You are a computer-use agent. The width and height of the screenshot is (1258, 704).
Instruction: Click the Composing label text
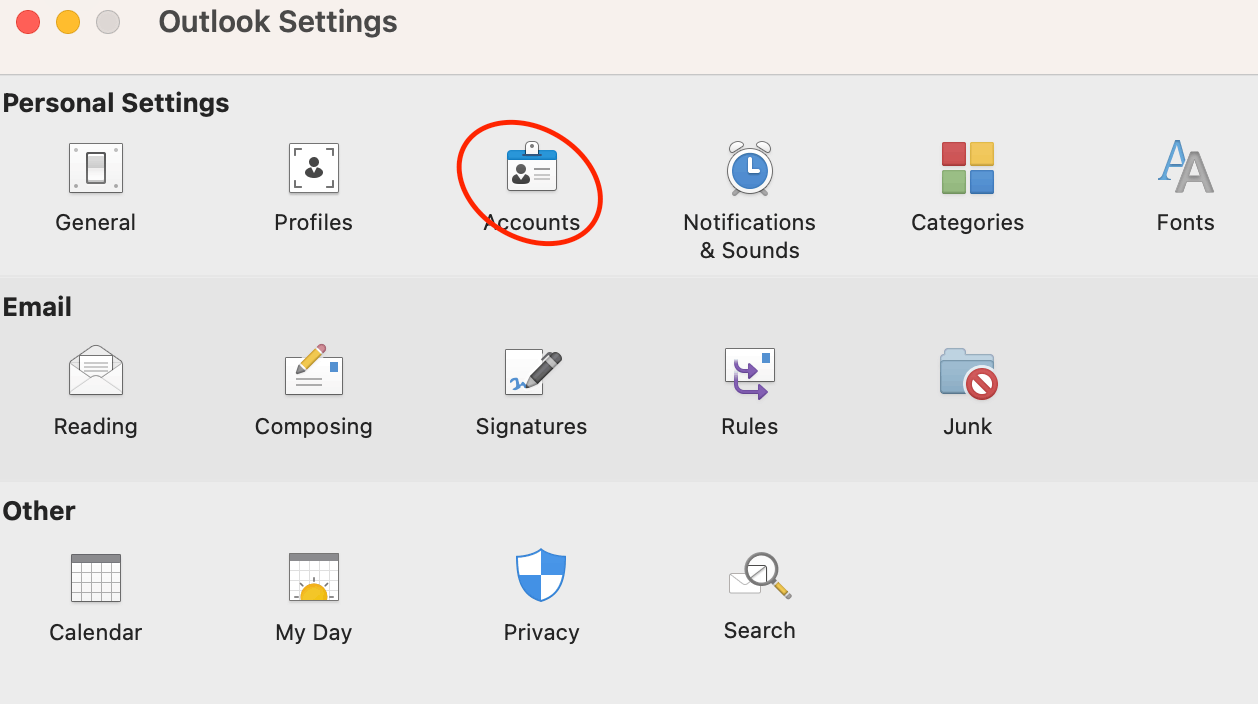click(314, 427)
